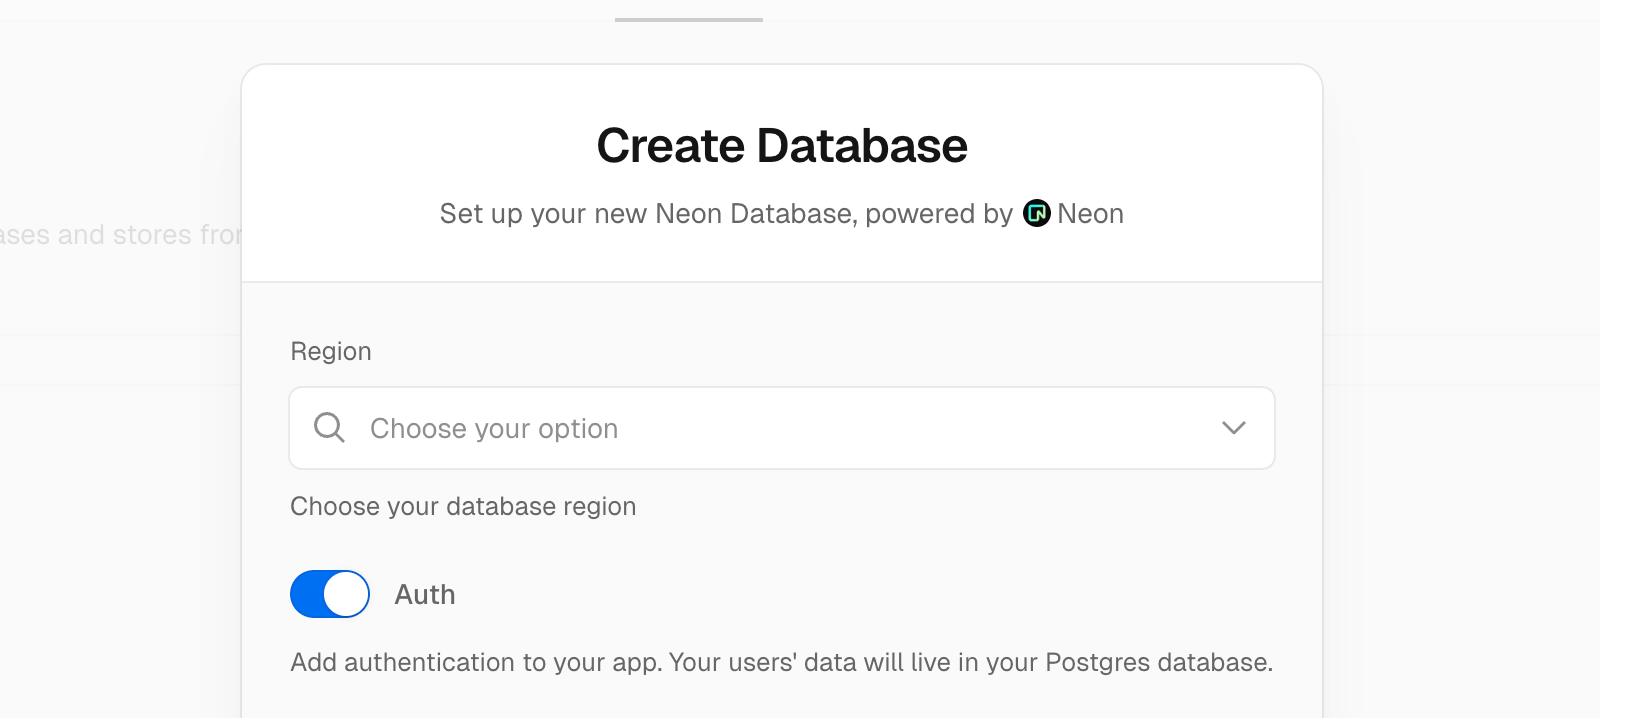Click the chevron arrow in Region selector
Image resolution: width=1638 pixels, height=718 pixels.
click(1234, 428)
